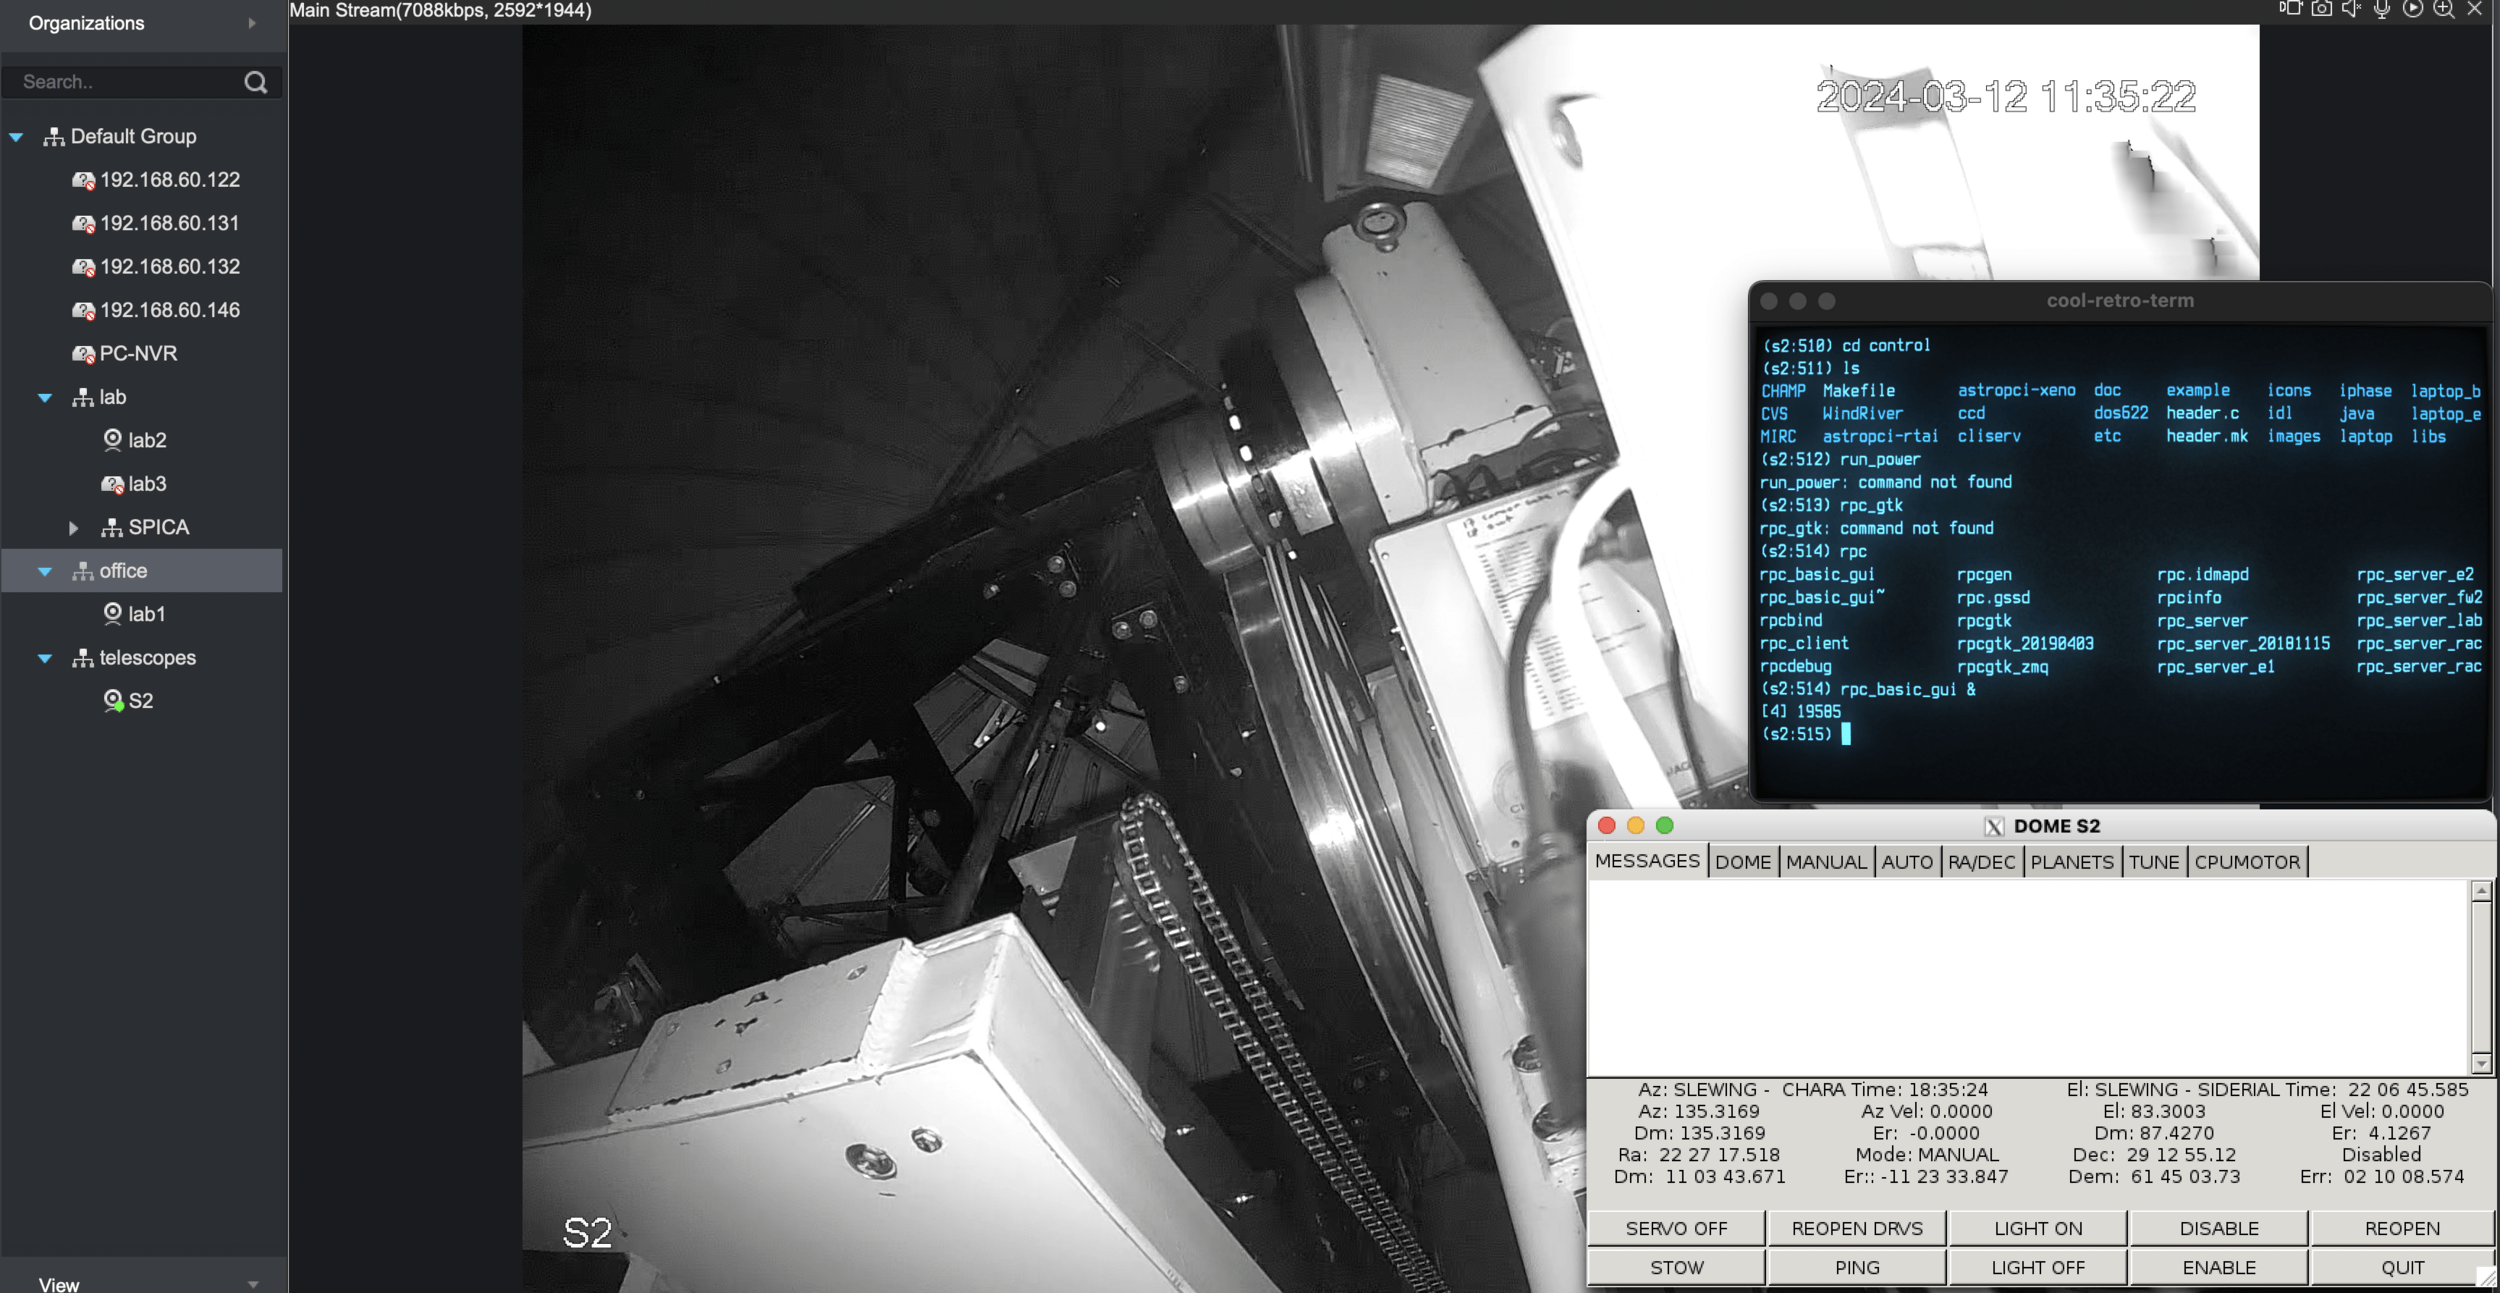Screen dimensions: 2500x1293
Task: Open the lab1 camera feed
Action: (x=146, y=614)
